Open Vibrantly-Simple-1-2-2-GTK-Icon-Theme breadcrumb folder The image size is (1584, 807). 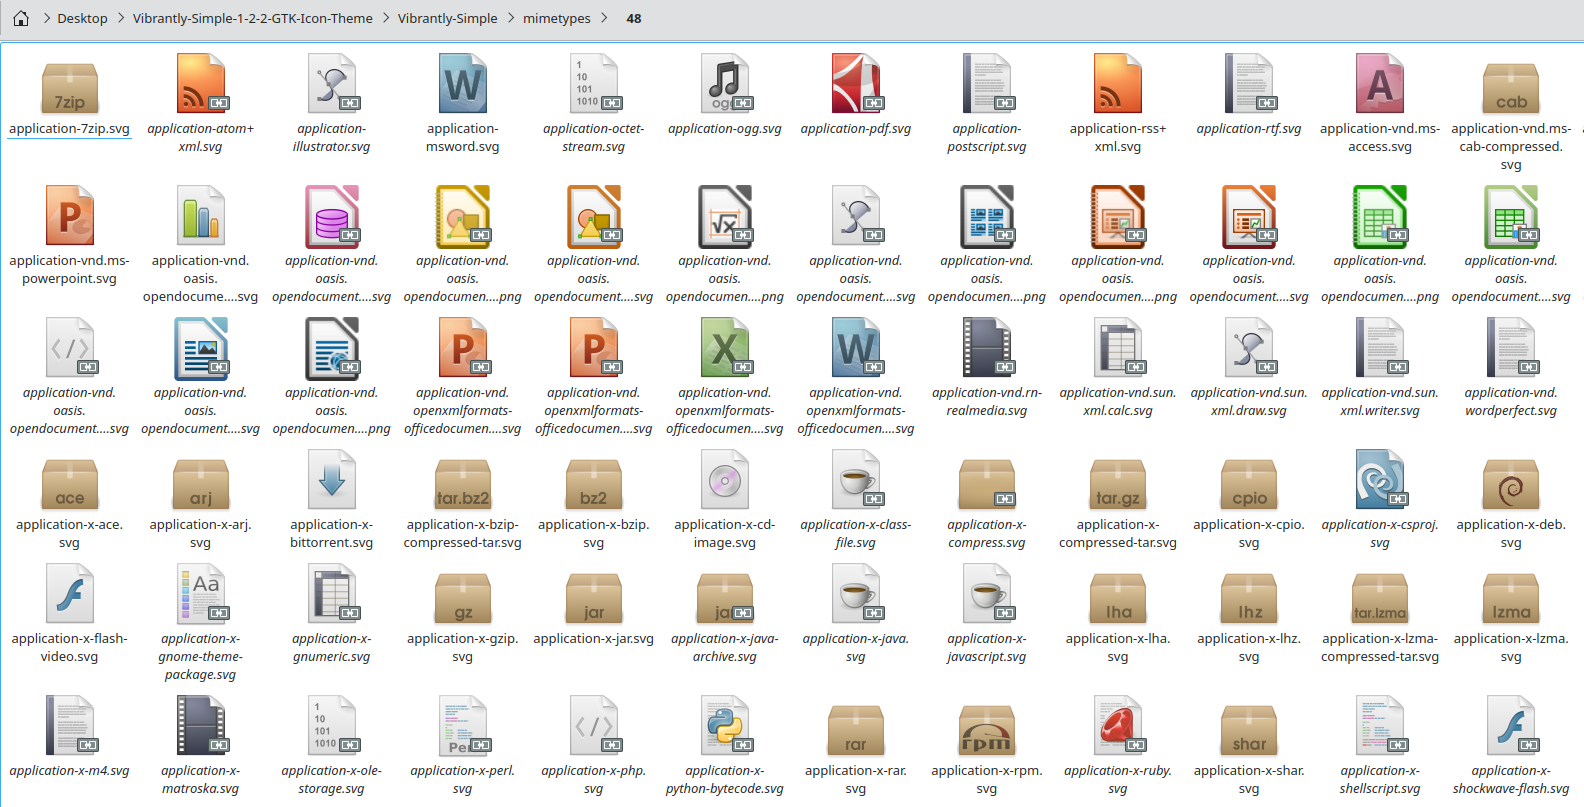(x=253, y=18)
